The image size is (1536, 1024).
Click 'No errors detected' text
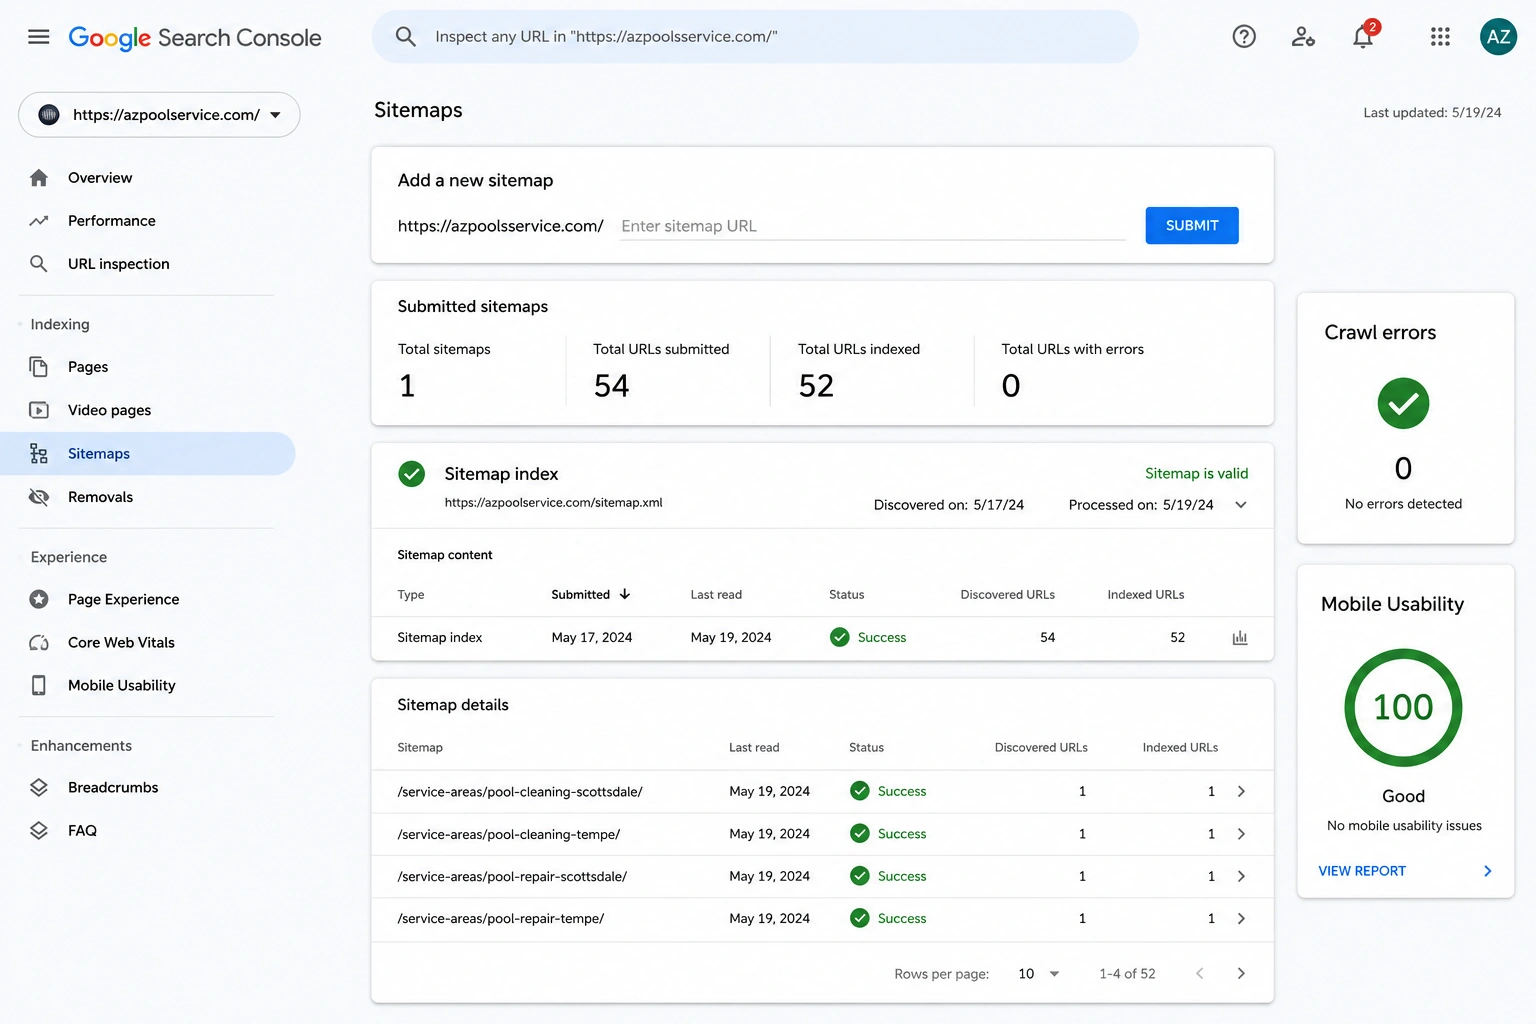click(x=1403, y=504)
